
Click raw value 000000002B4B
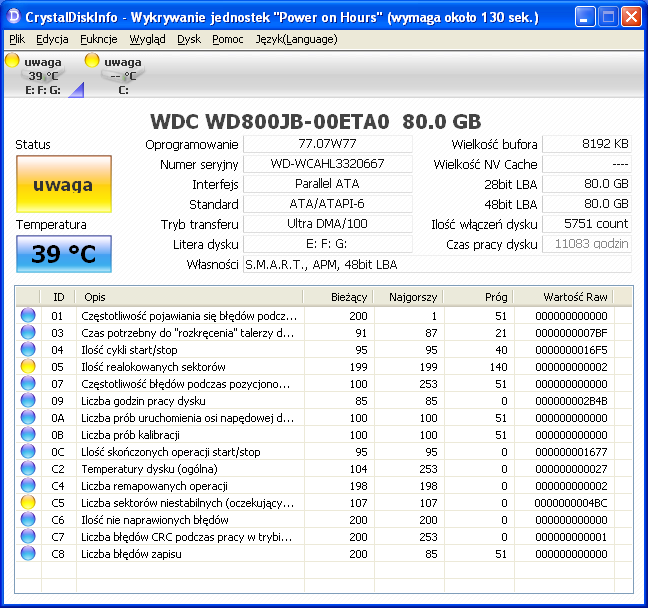(x=571, y=401)
